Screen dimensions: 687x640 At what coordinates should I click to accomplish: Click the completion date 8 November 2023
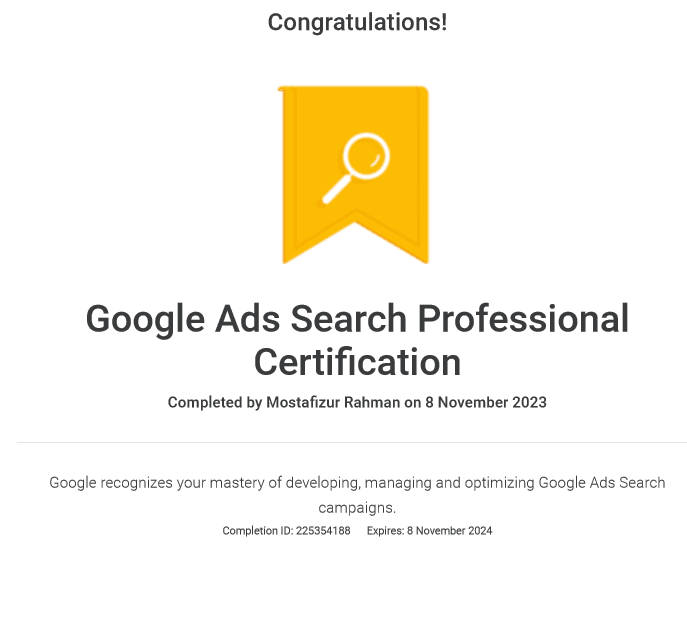486,403
